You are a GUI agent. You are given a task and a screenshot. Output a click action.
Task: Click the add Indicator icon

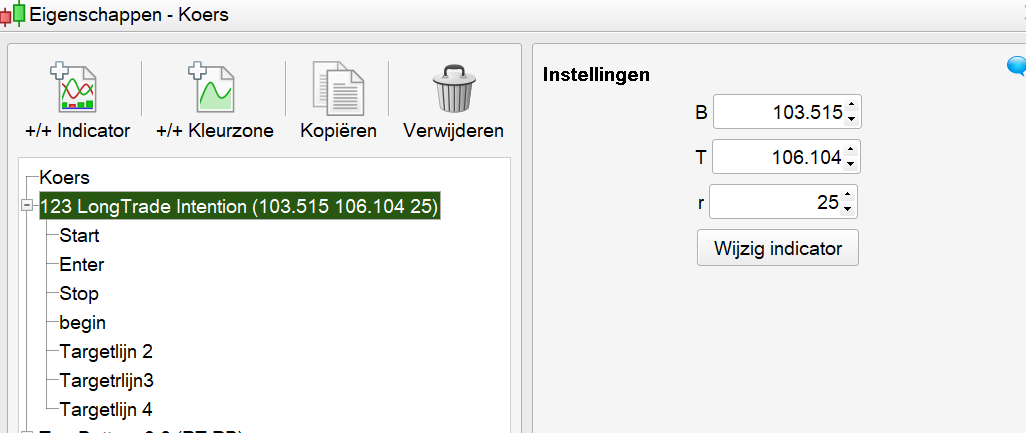coord(77,88)
